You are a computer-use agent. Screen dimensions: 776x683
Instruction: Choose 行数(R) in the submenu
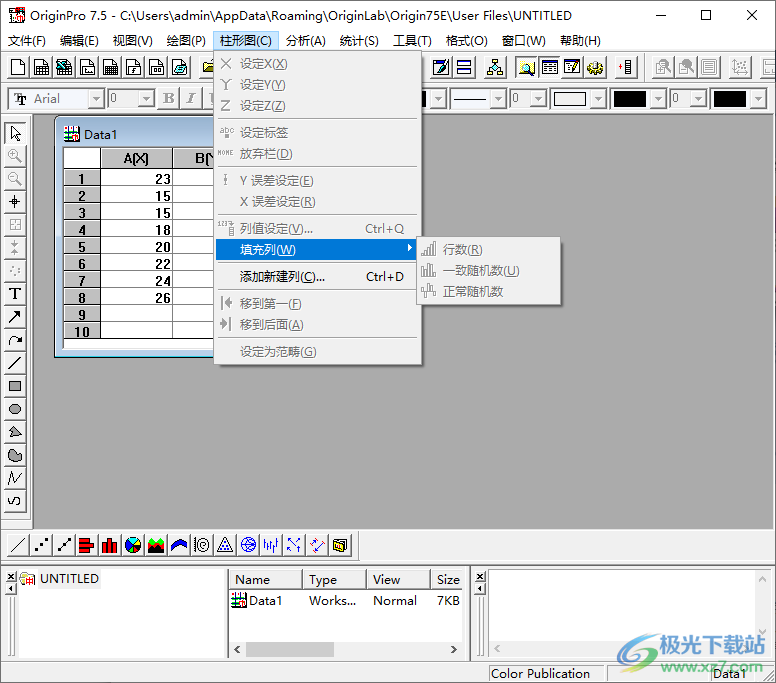pos(489,249)
